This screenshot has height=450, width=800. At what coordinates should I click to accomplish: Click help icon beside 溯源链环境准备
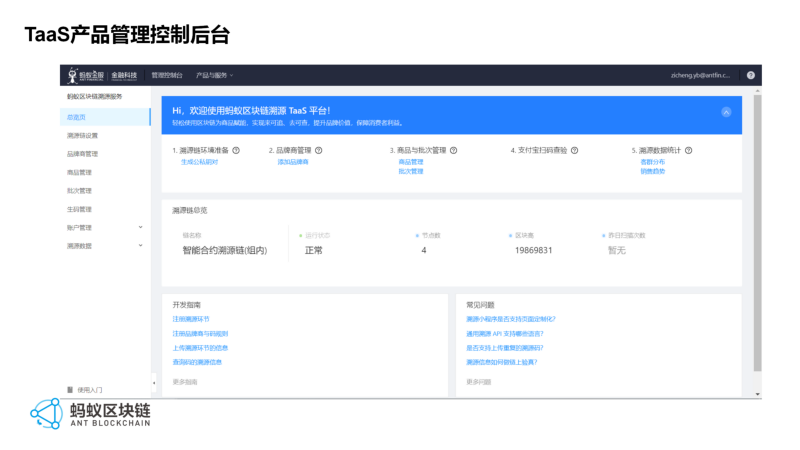pyautogui.click(x=236, y=151)
